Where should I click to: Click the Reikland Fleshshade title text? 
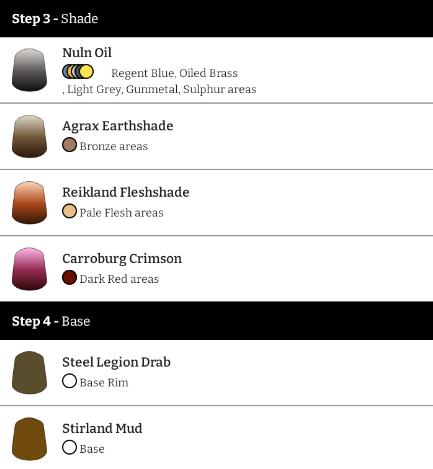tap(126, 192)
